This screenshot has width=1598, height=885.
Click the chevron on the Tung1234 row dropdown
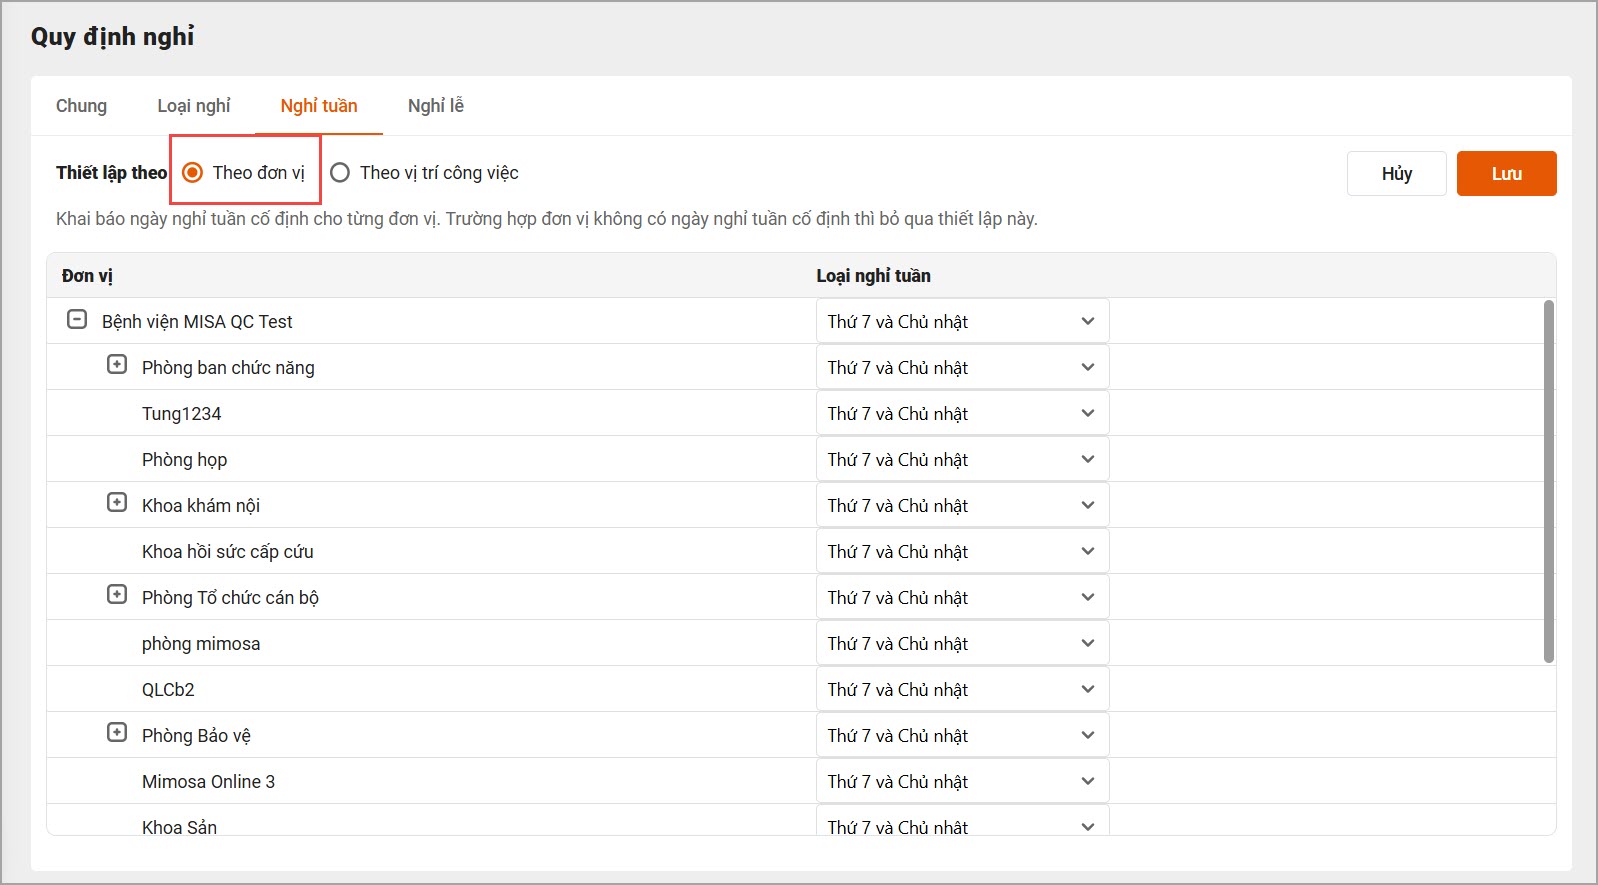1088,413
